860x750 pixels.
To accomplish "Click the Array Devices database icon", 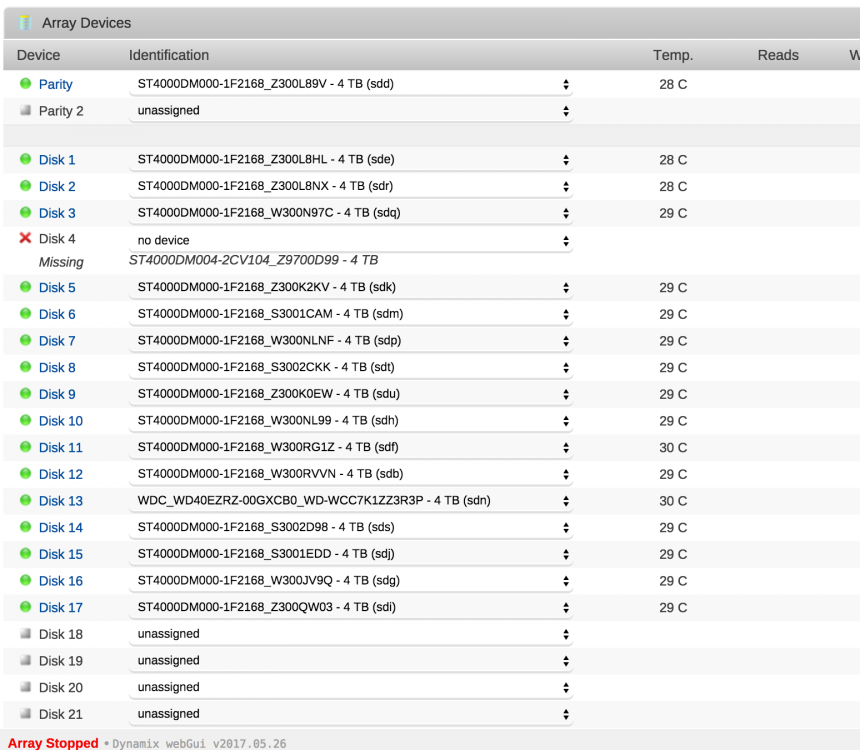I will pyautogui.click(x=25, y=23).
